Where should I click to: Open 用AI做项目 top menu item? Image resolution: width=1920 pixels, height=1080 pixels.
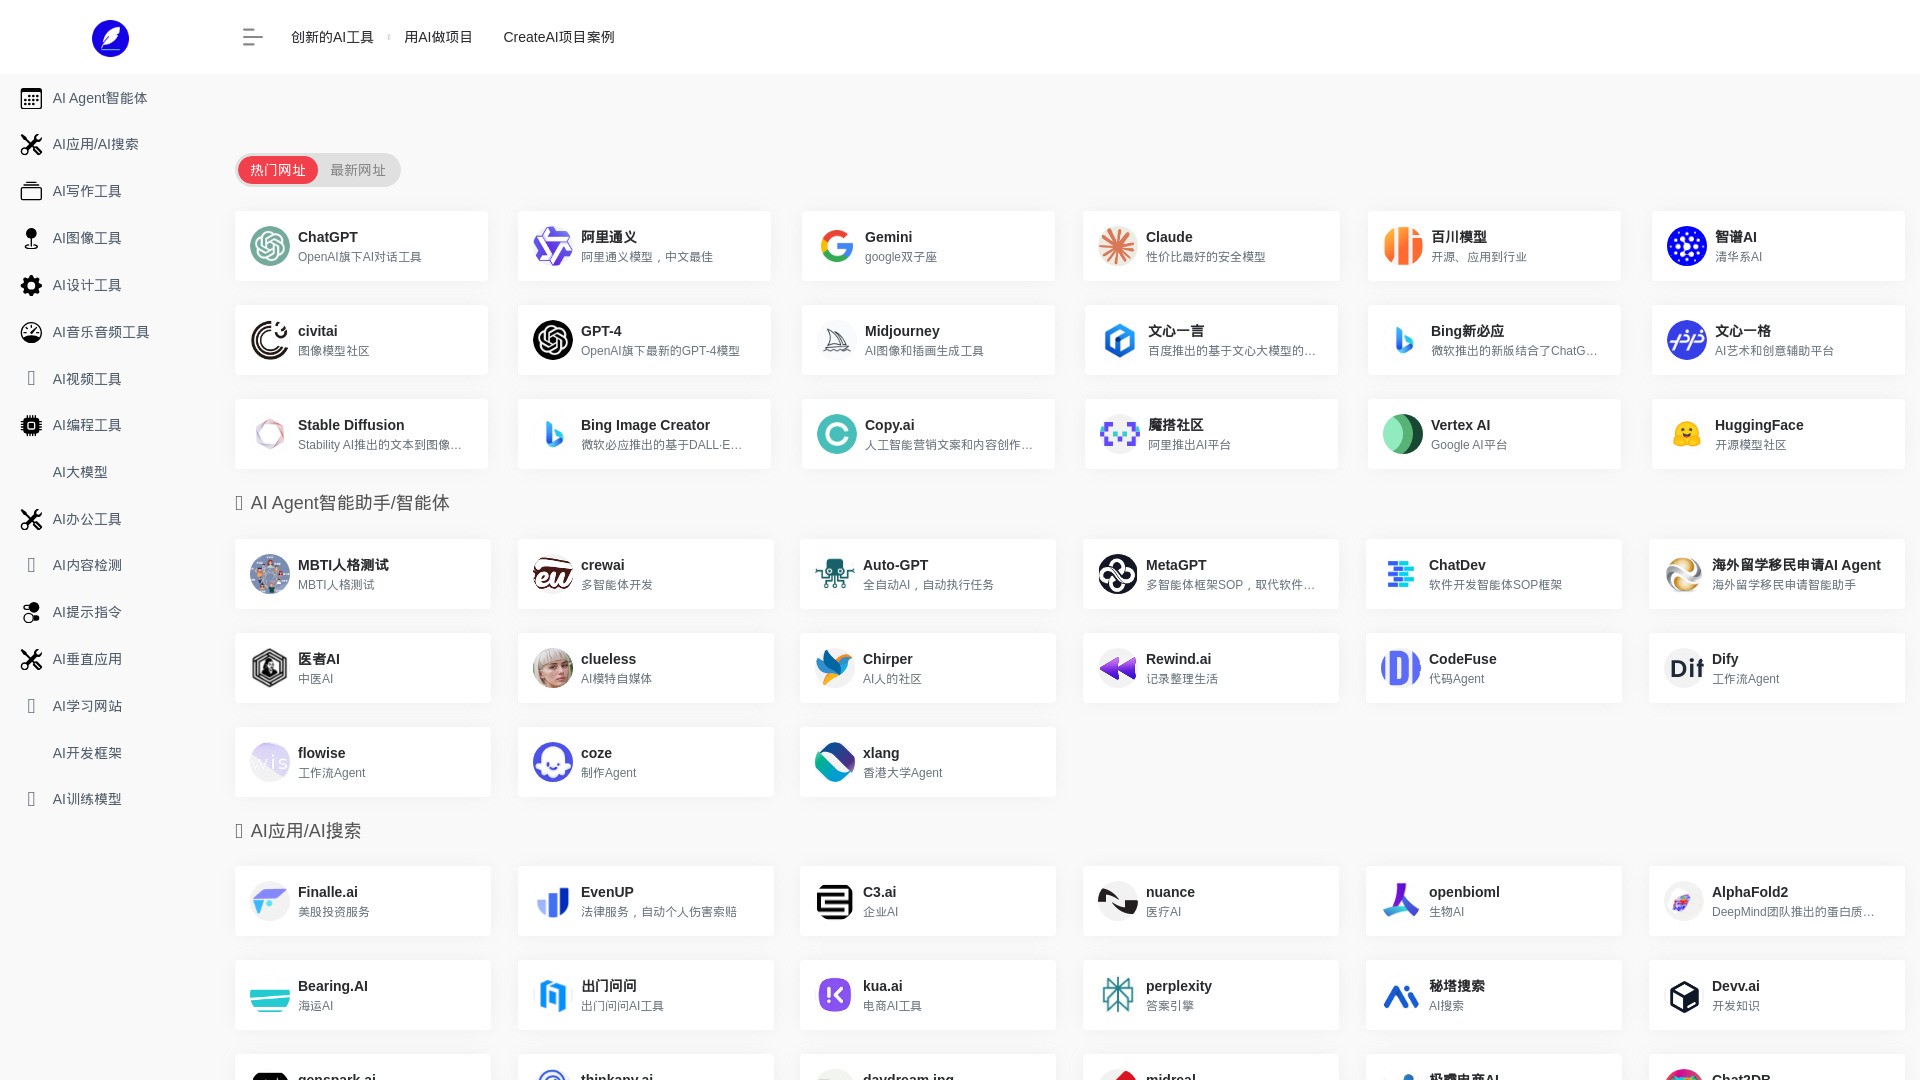point(438,37)
